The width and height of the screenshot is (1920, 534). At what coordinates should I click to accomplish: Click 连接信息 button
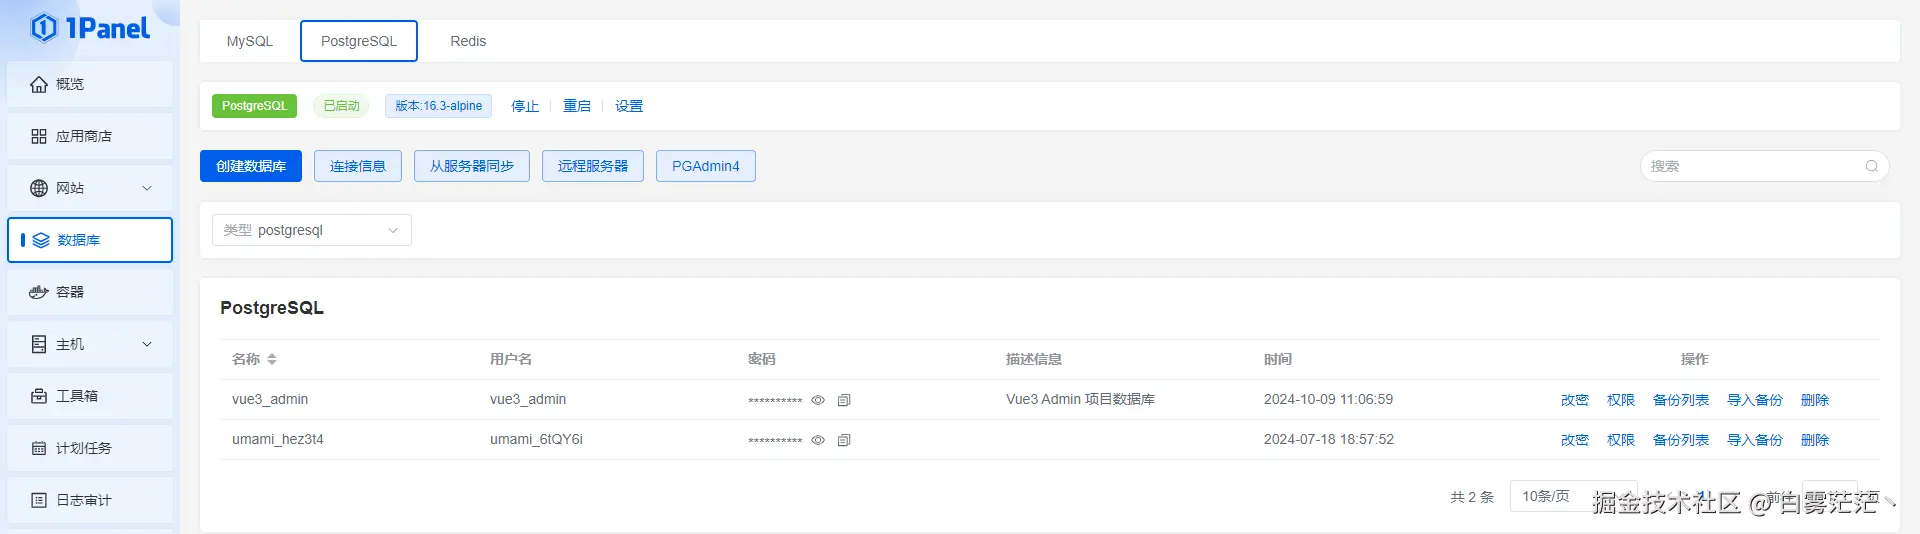tap(358, 166)
